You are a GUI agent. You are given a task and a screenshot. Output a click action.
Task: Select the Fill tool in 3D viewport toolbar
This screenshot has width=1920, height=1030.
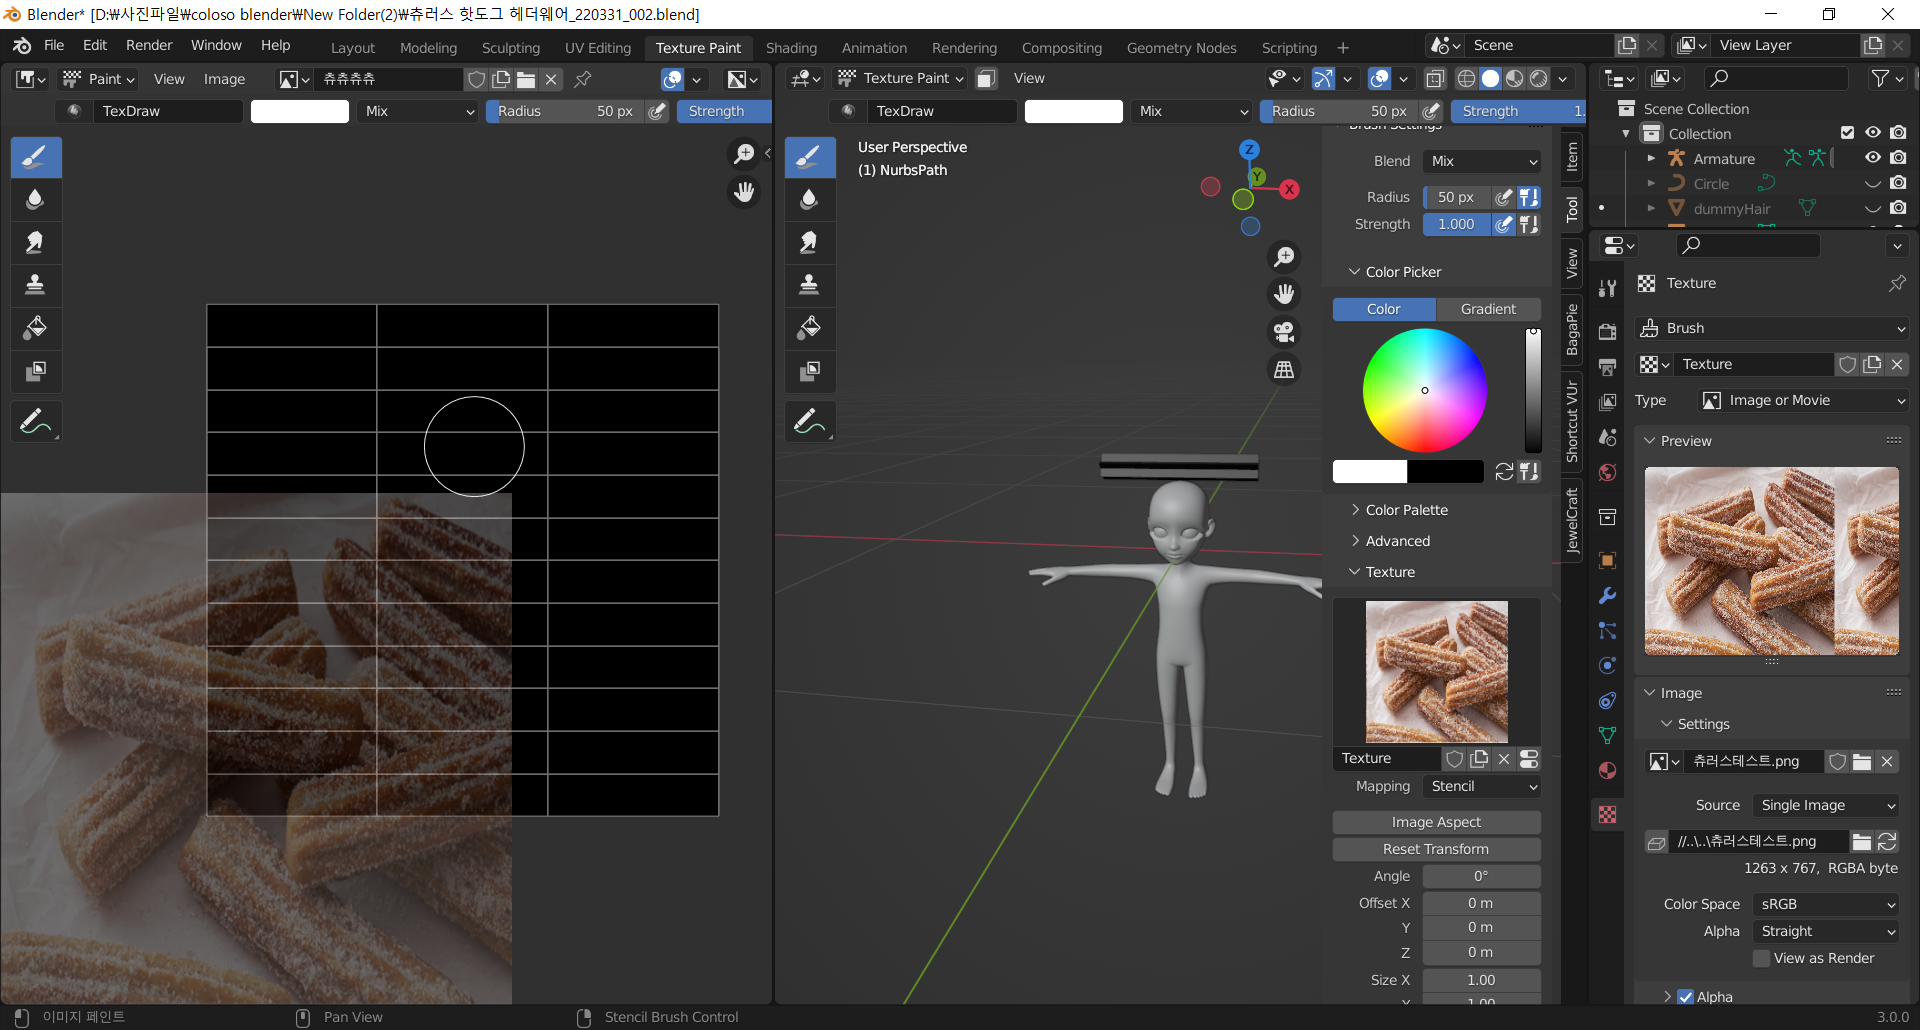point(810,328)
